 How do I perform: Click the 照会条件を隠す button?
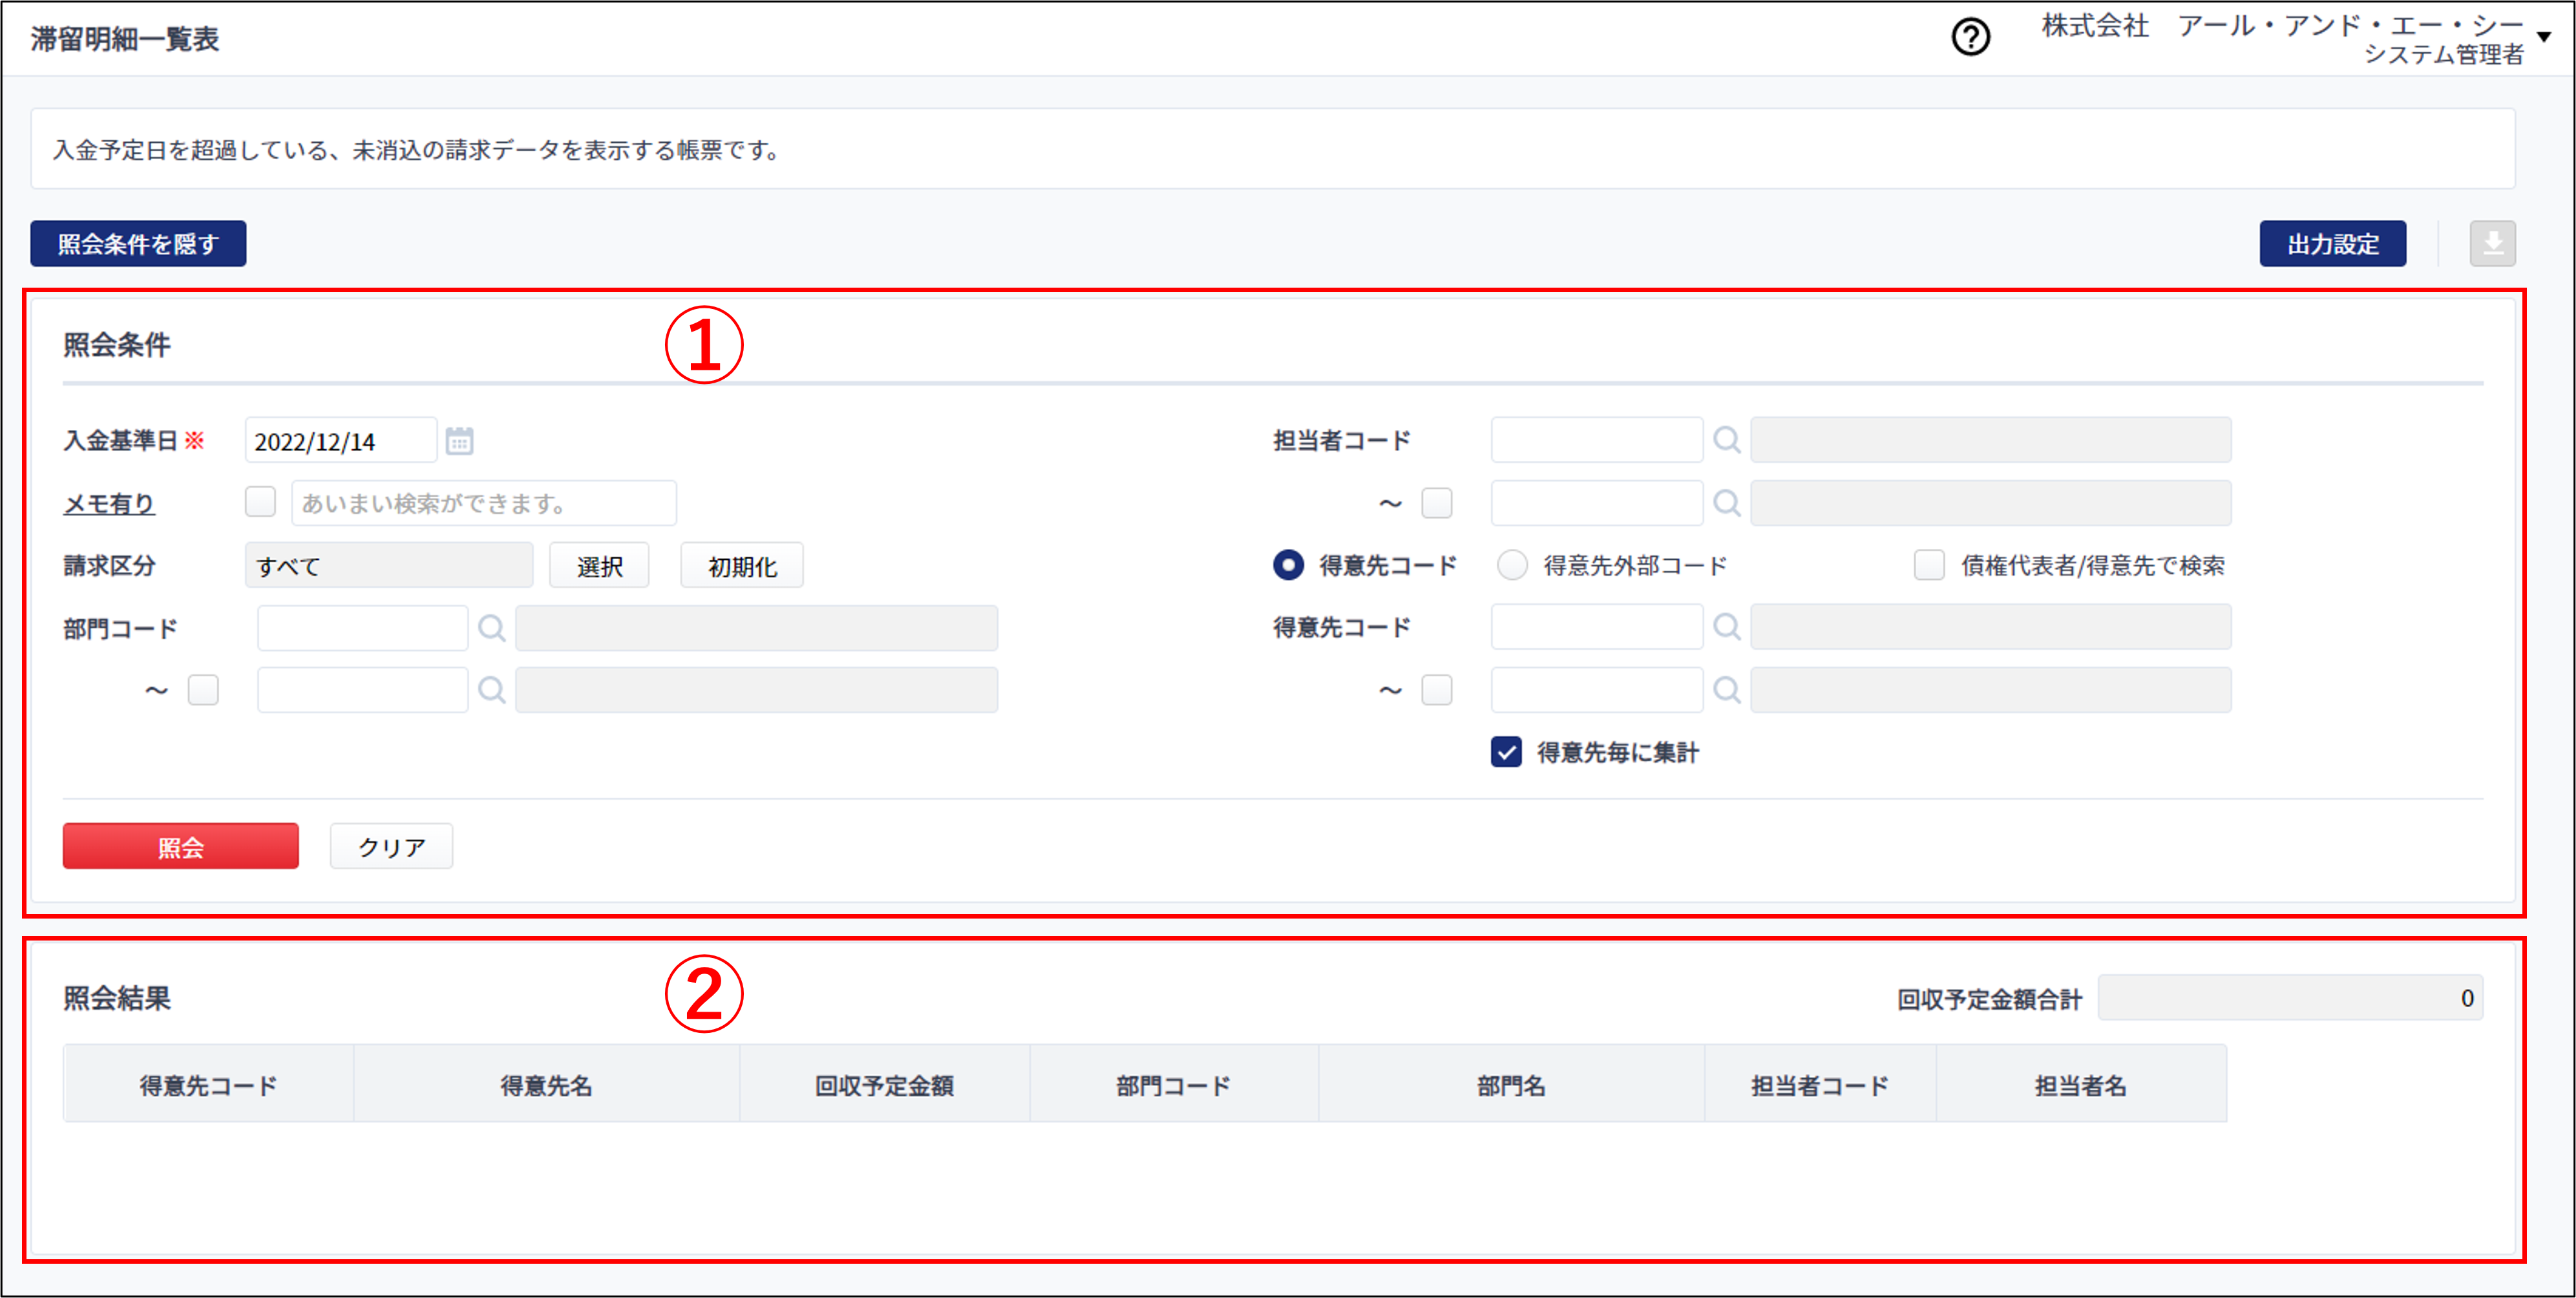click(138, 243)
